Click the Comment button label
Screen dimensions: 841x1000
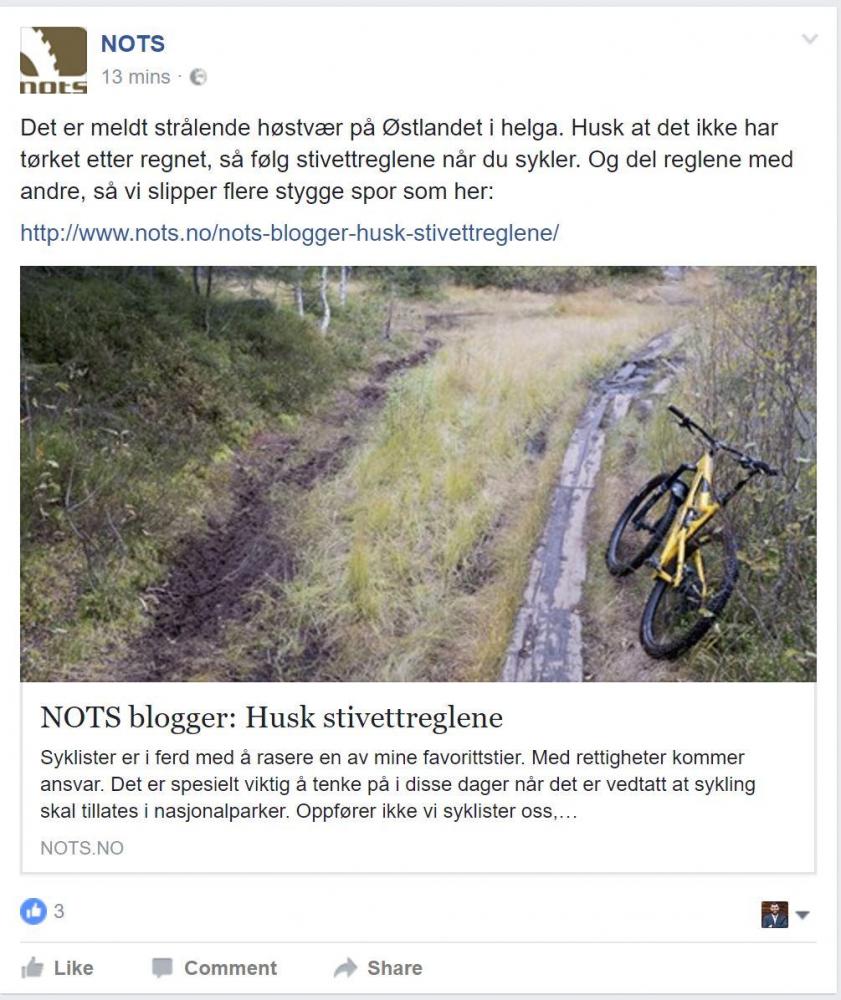pyautogui.click(x=231, y=967)
